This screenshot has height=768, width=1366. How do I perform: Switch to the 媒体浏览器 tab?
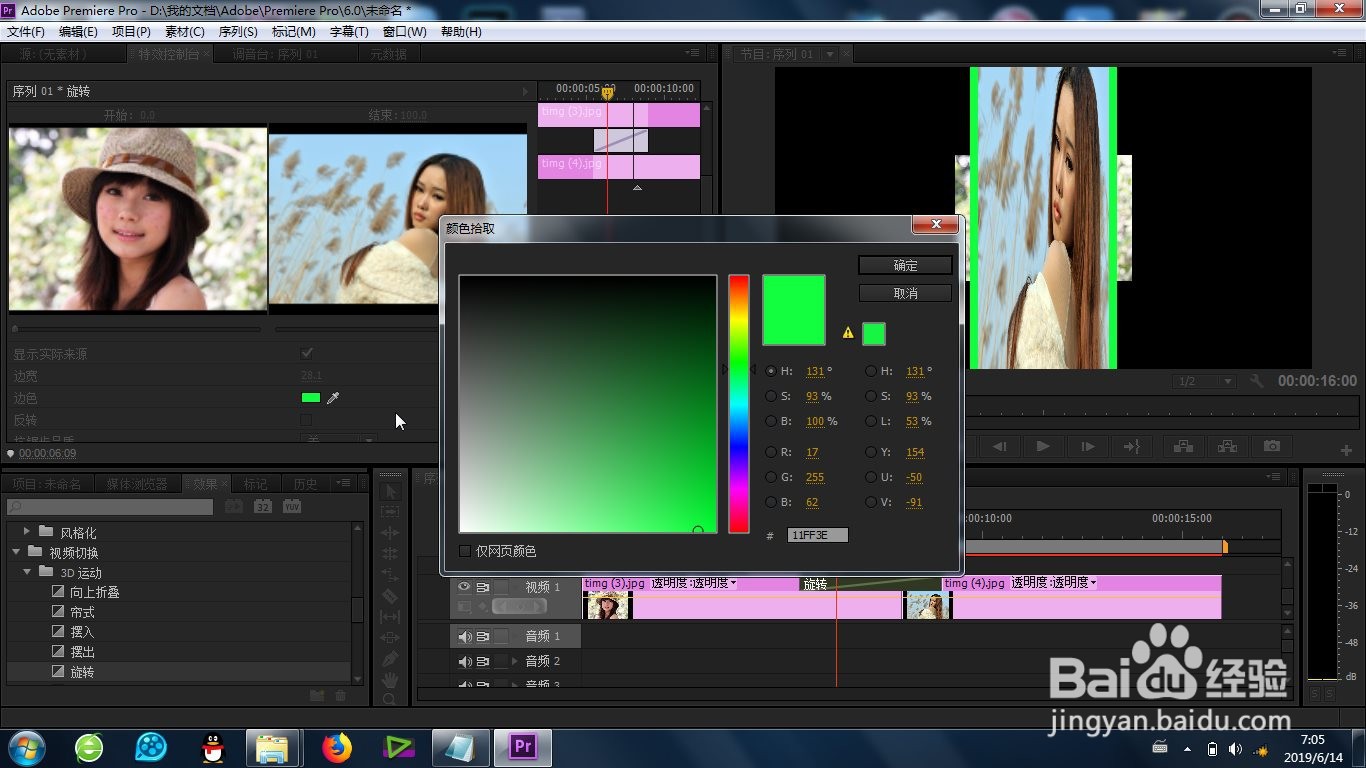tap(137, 484)
